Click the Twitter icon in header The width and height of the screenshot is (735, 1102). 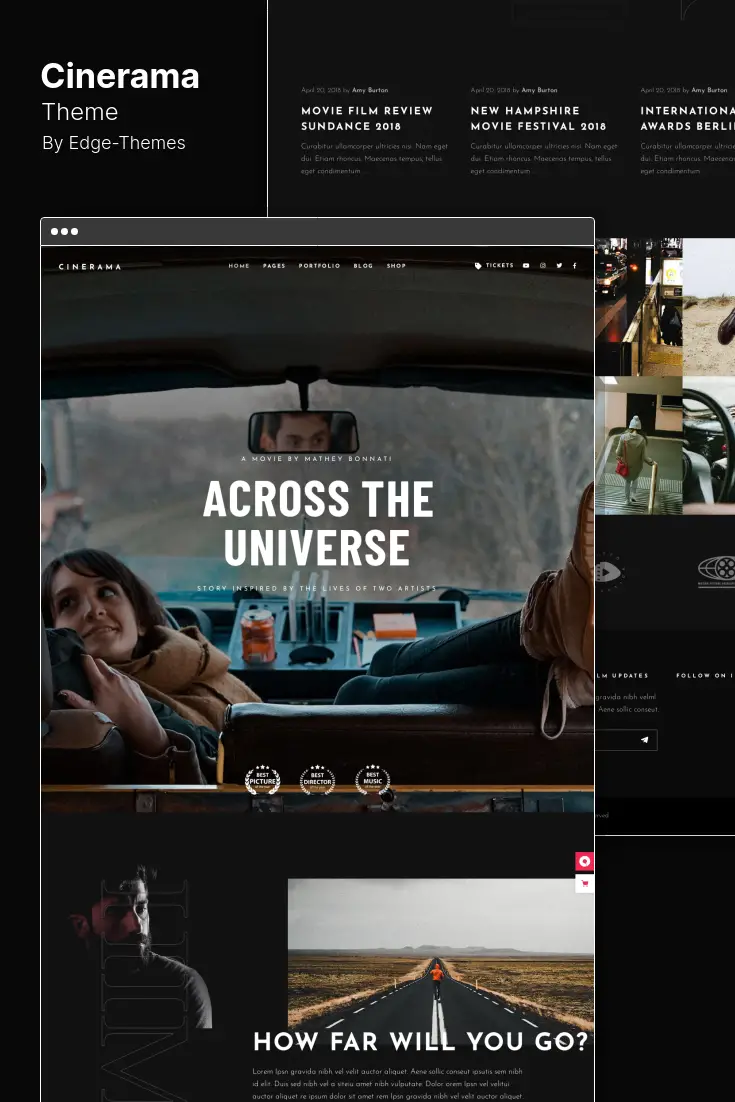(x=559, y=266)
